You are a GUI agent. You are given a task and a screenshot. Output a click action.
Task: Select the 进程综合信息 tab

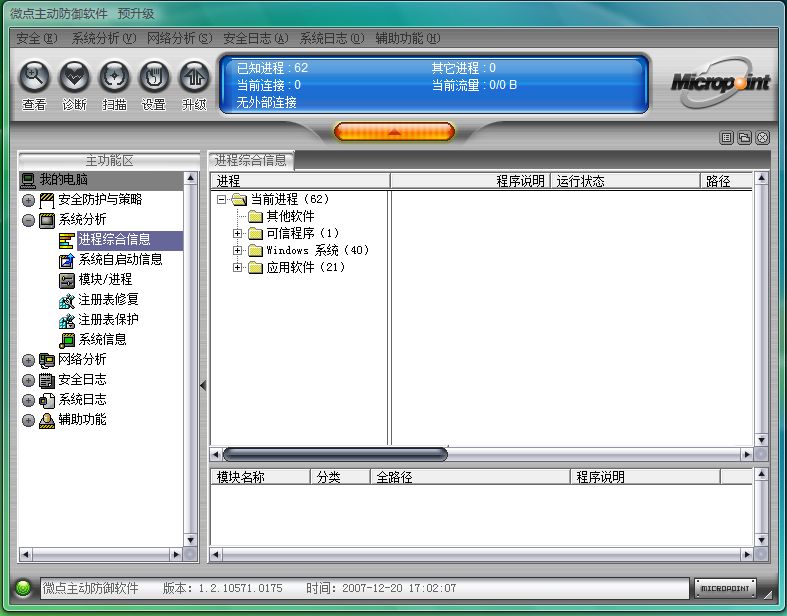[x=251, y=160]
